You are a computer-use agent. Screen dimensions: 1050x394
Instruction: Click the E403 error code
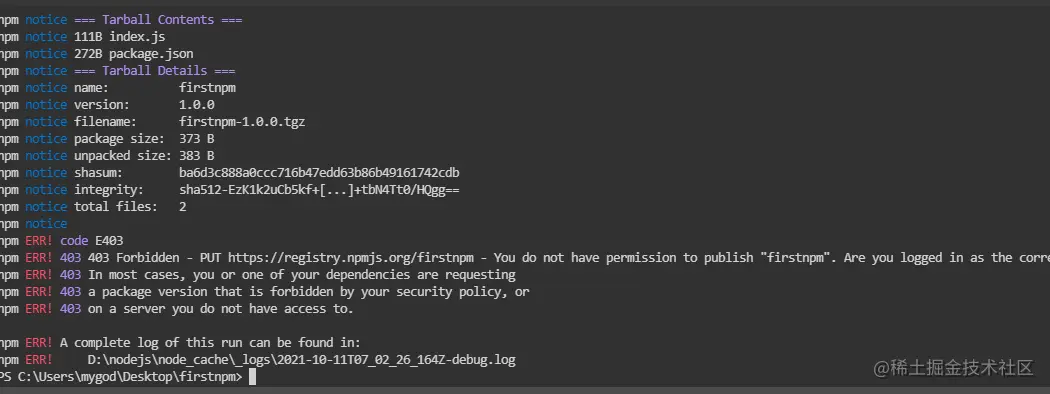109,241
